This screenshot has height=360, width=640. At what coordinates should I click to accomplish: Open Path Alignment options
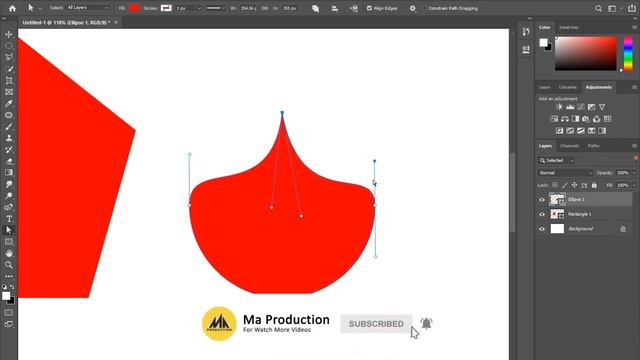pos(335,8)
